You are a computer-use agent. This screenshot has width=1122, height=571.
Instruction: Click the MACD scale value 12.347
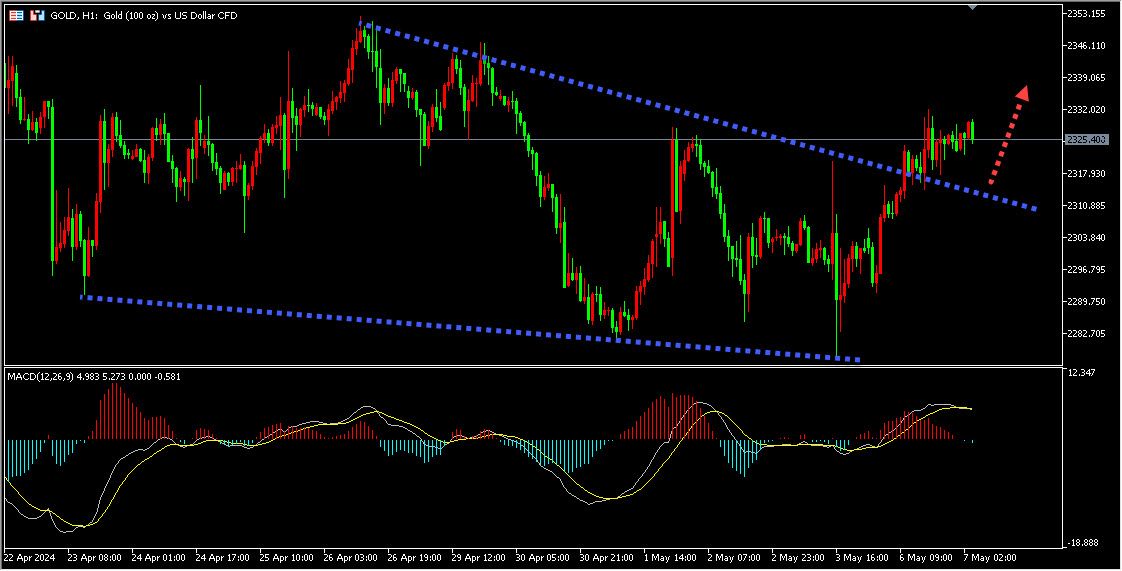[1082, 373]
